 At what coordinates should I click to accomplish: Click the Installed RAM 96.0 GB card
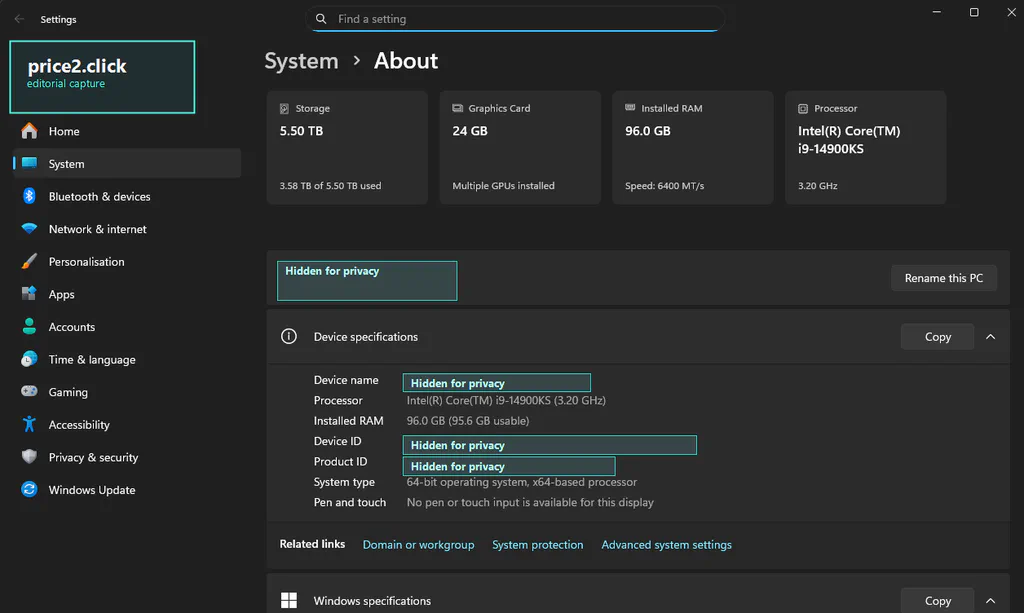[692, 148]
